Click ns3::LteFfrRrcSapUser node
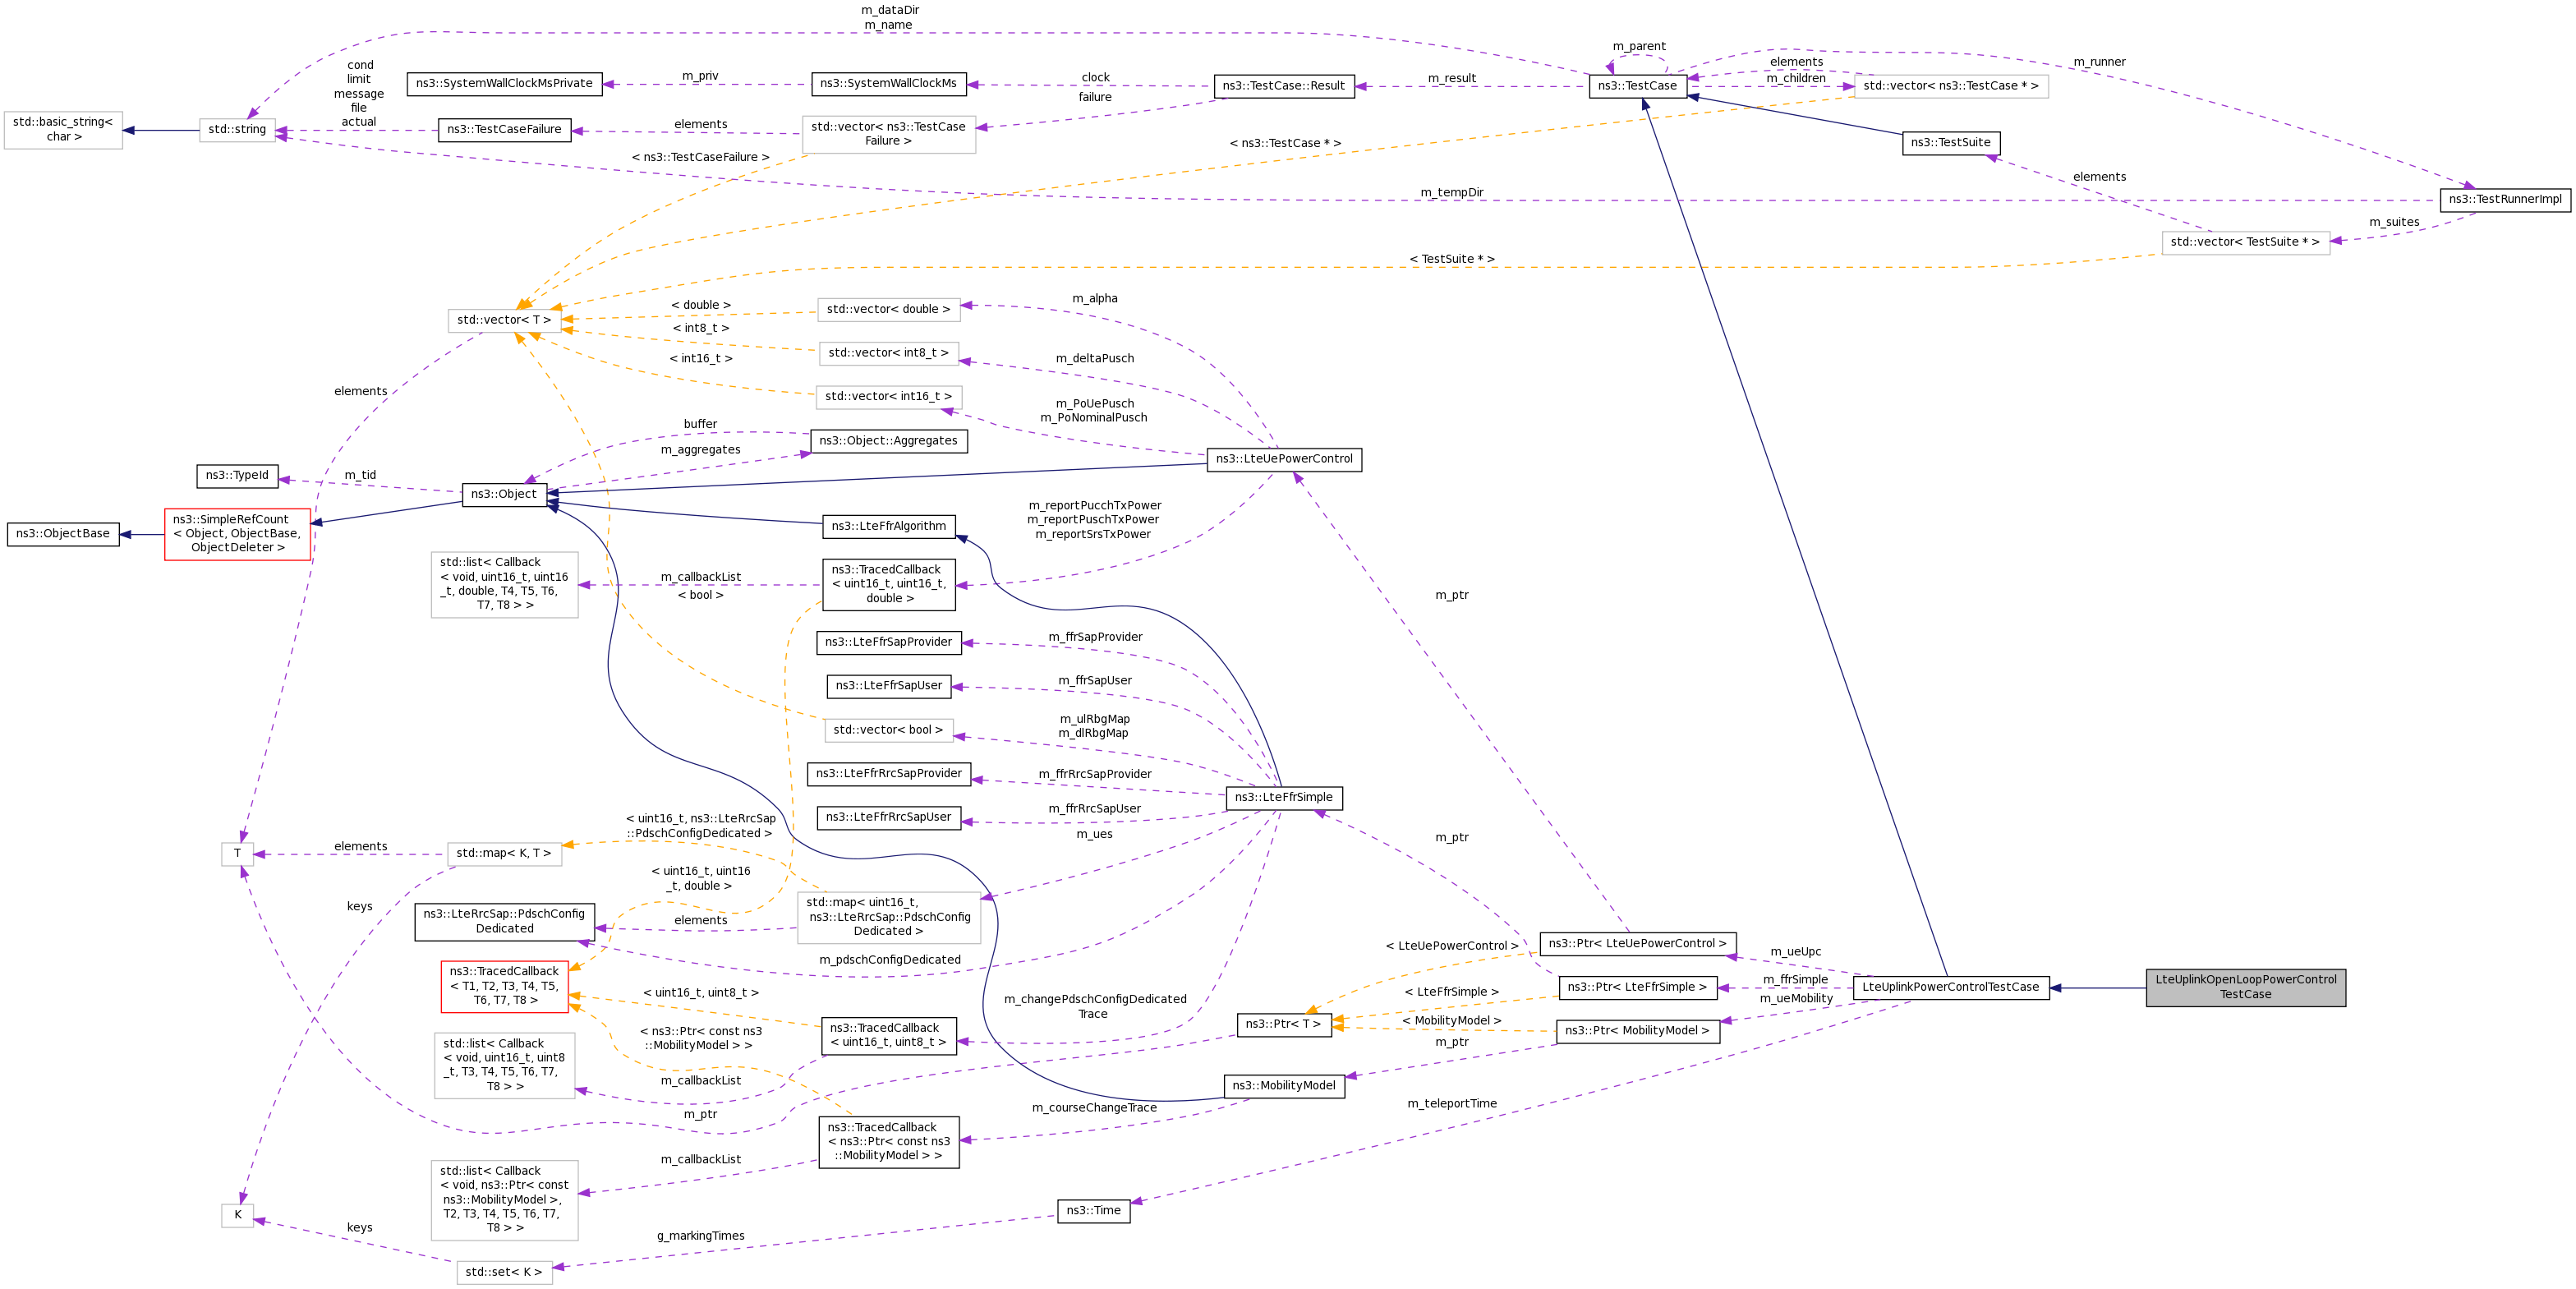 [x=888, y=818]
